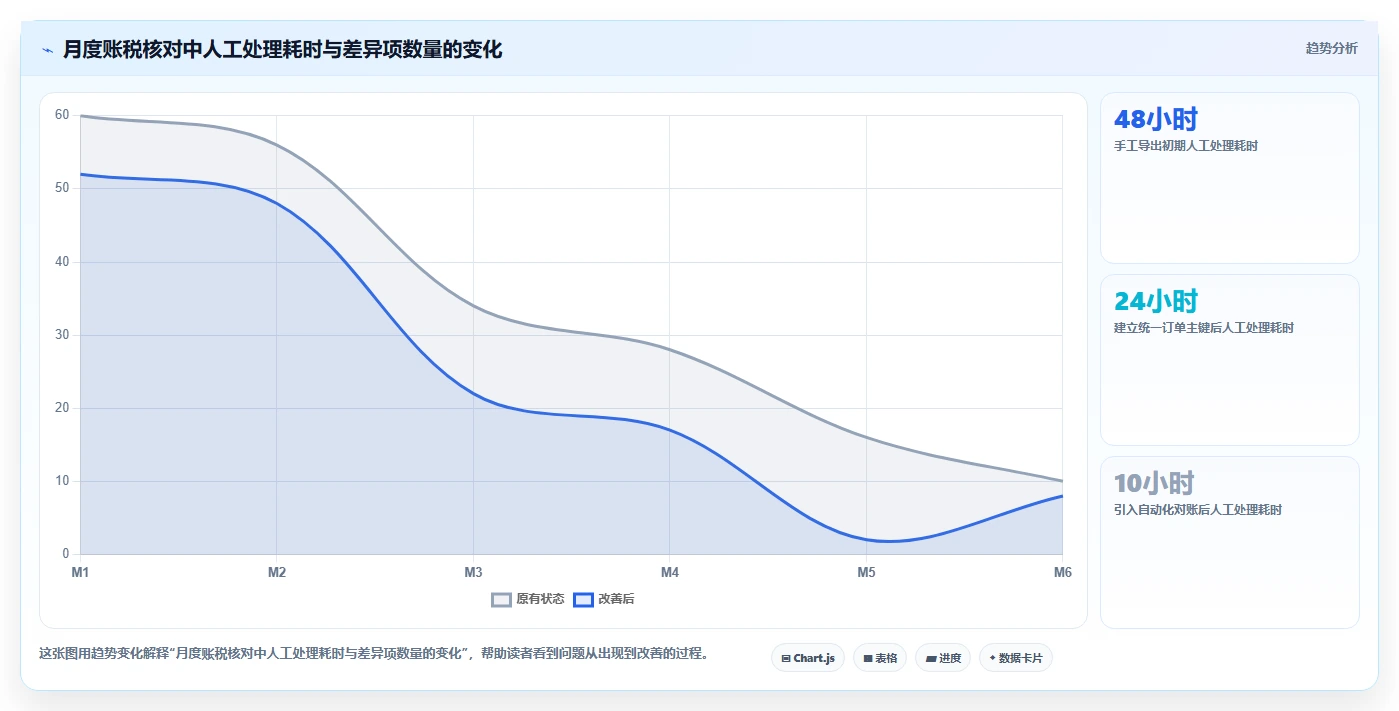Image resolution: width=1399 pixels, height=711 pixels.
Task: Click the 60 y-axis label
Action: point(62,115)
